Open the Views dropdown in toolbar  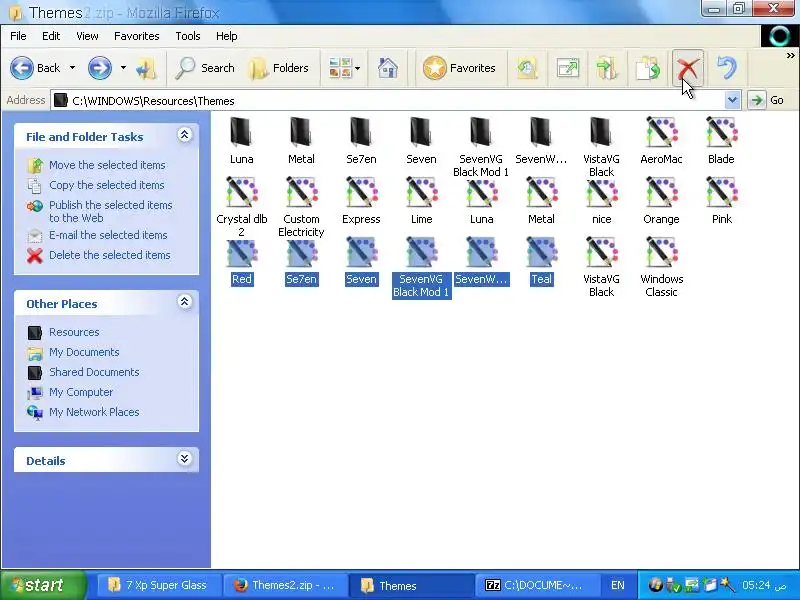point(344,68)
